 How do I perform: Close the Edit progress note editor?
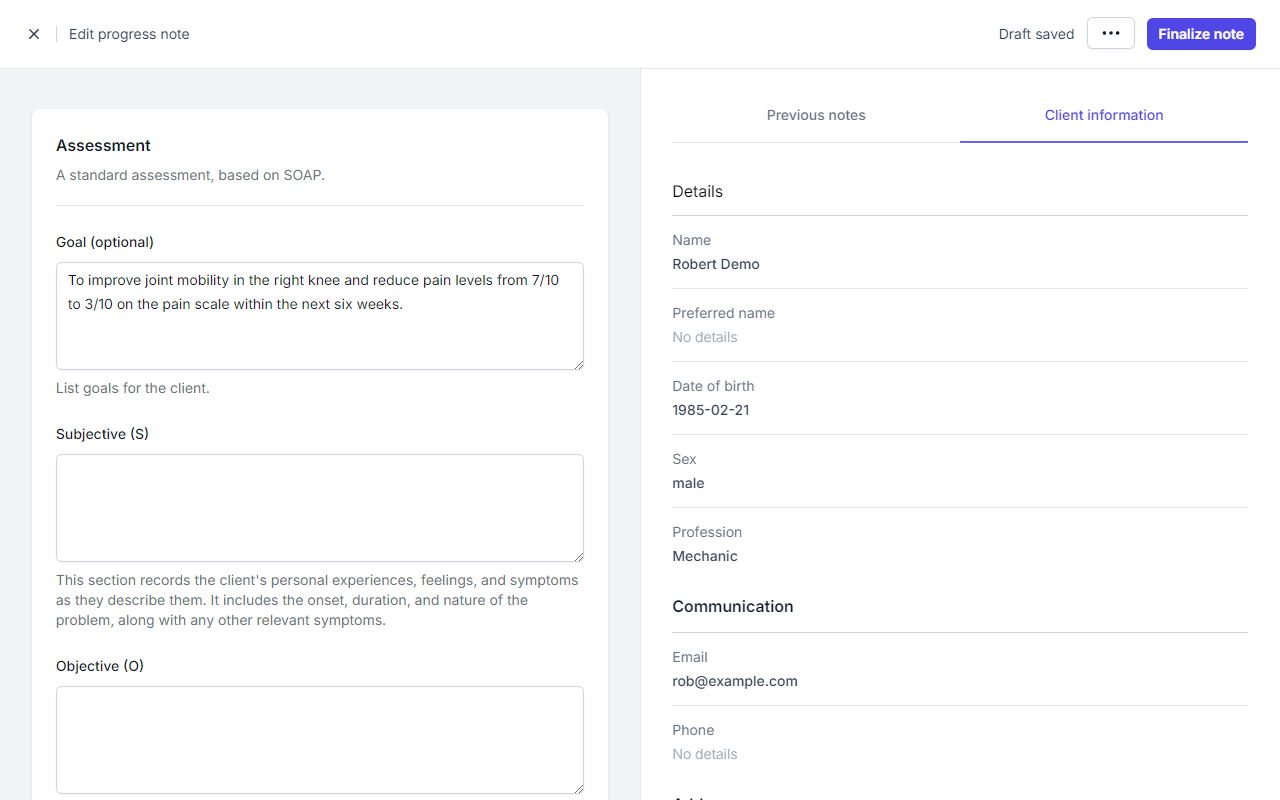click(x=34, y=34)
